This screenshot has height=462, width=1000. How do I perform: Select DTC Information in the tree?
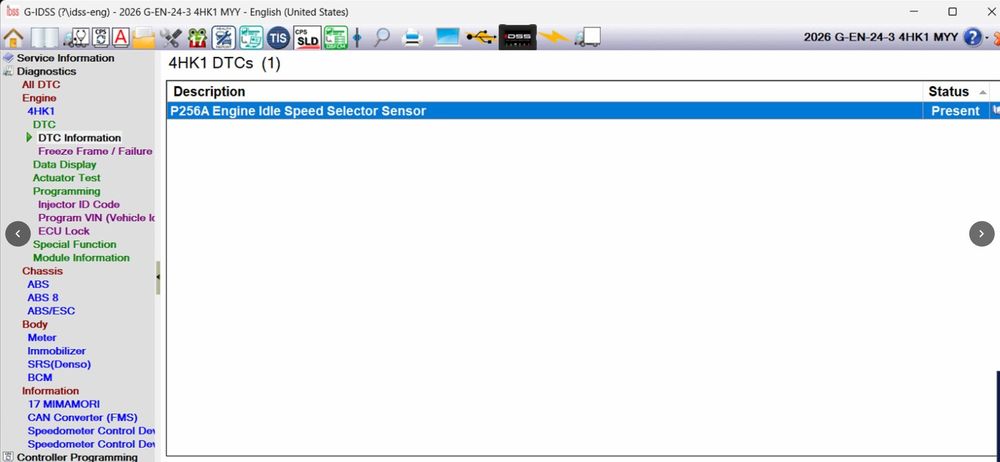[x=79, y=138]
